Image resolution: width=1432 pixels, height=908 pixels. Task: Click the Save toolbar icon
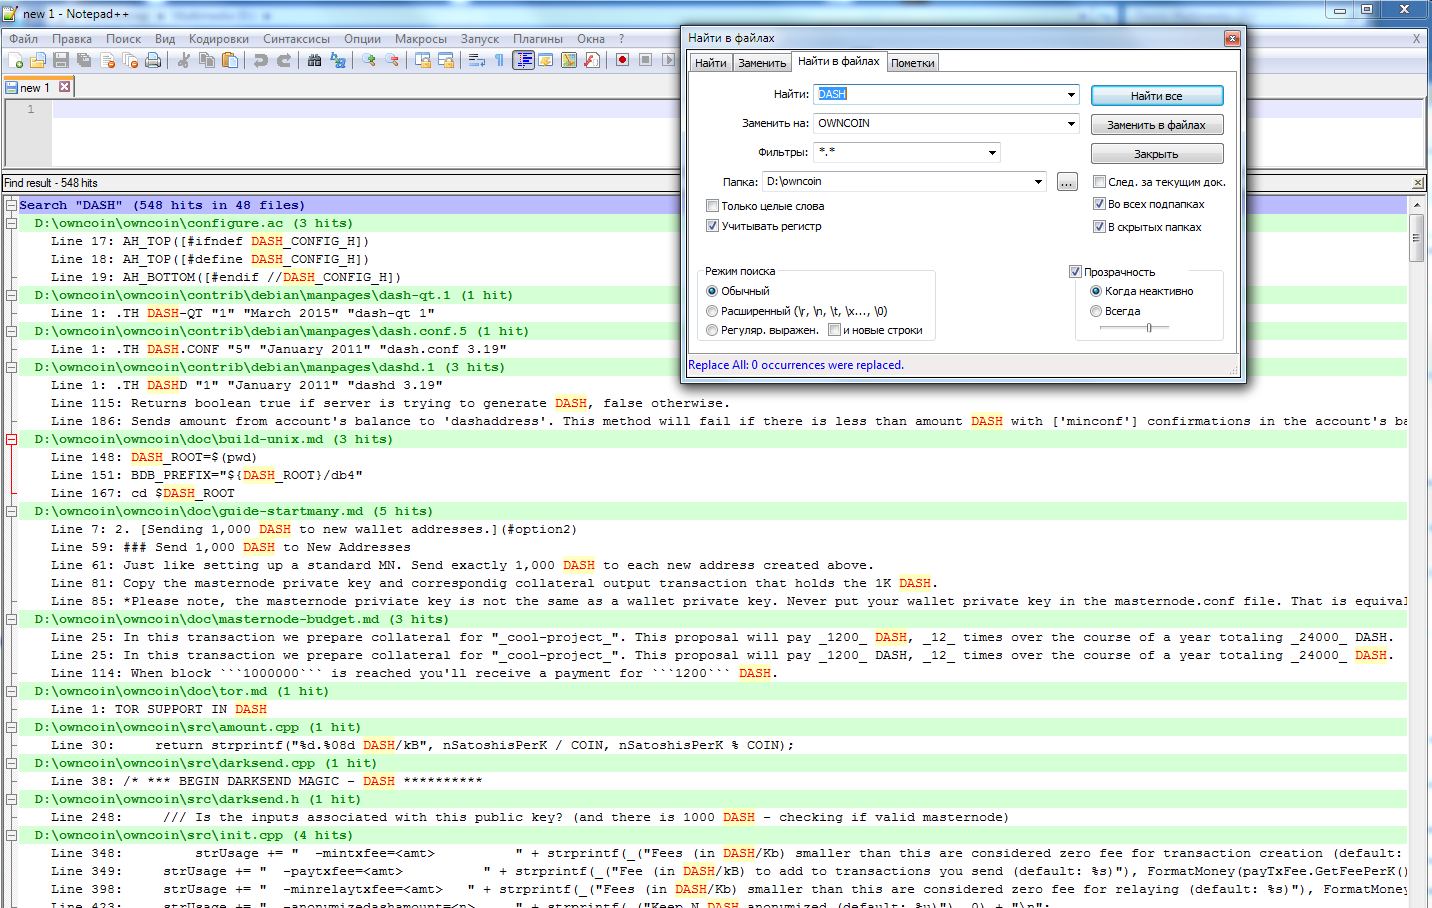[x=61, y=60]
